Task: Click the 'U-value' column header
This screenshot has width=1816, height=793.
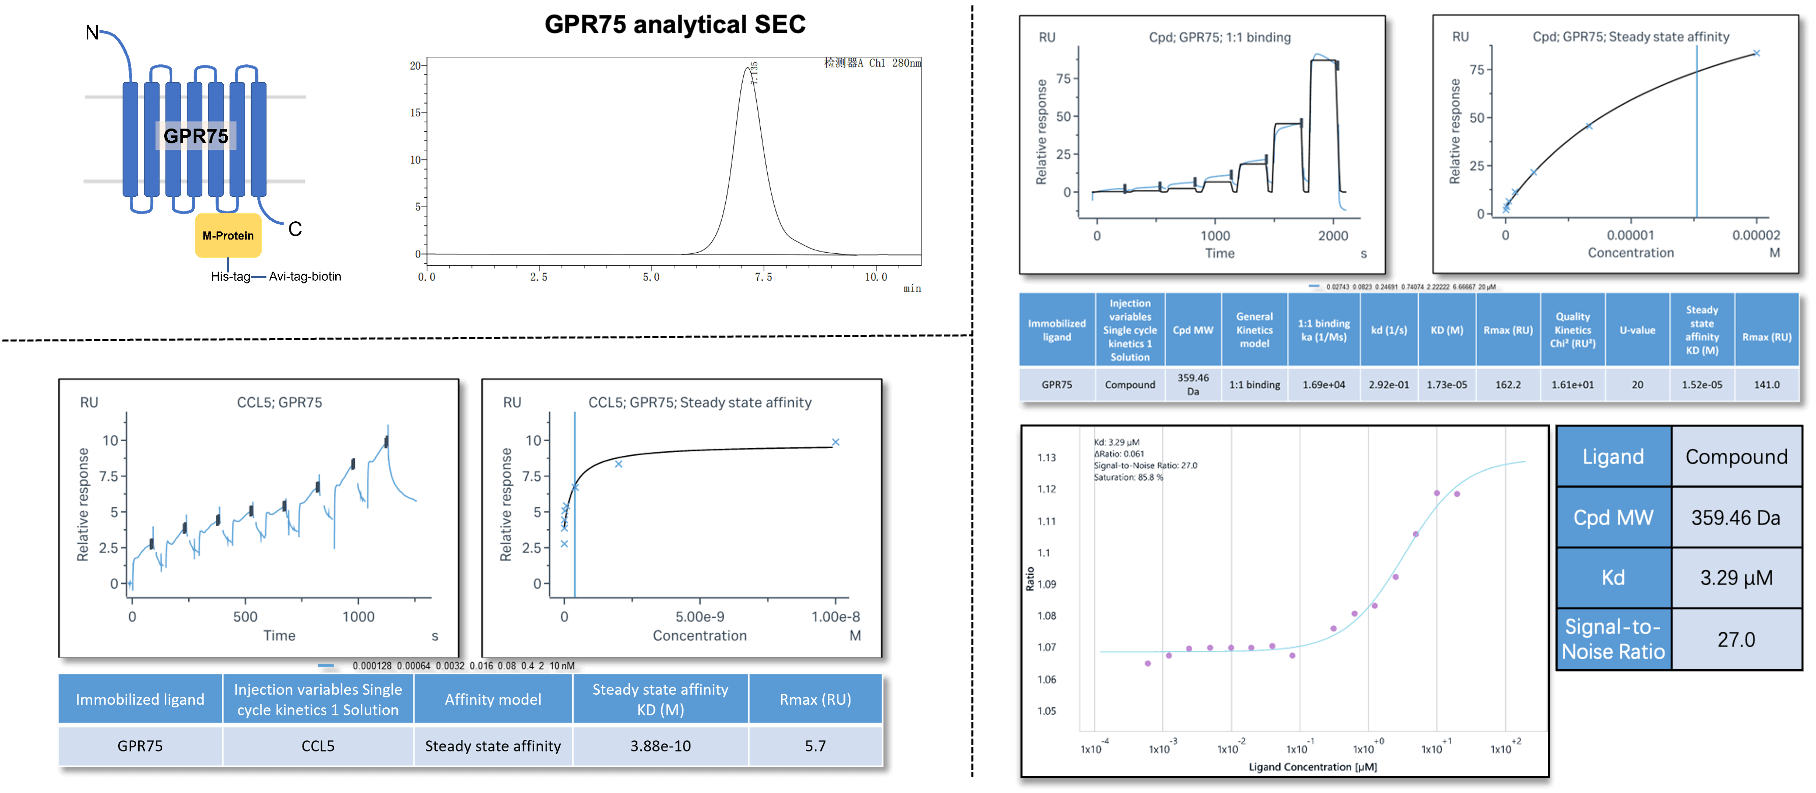Action: click(1637, 330)
